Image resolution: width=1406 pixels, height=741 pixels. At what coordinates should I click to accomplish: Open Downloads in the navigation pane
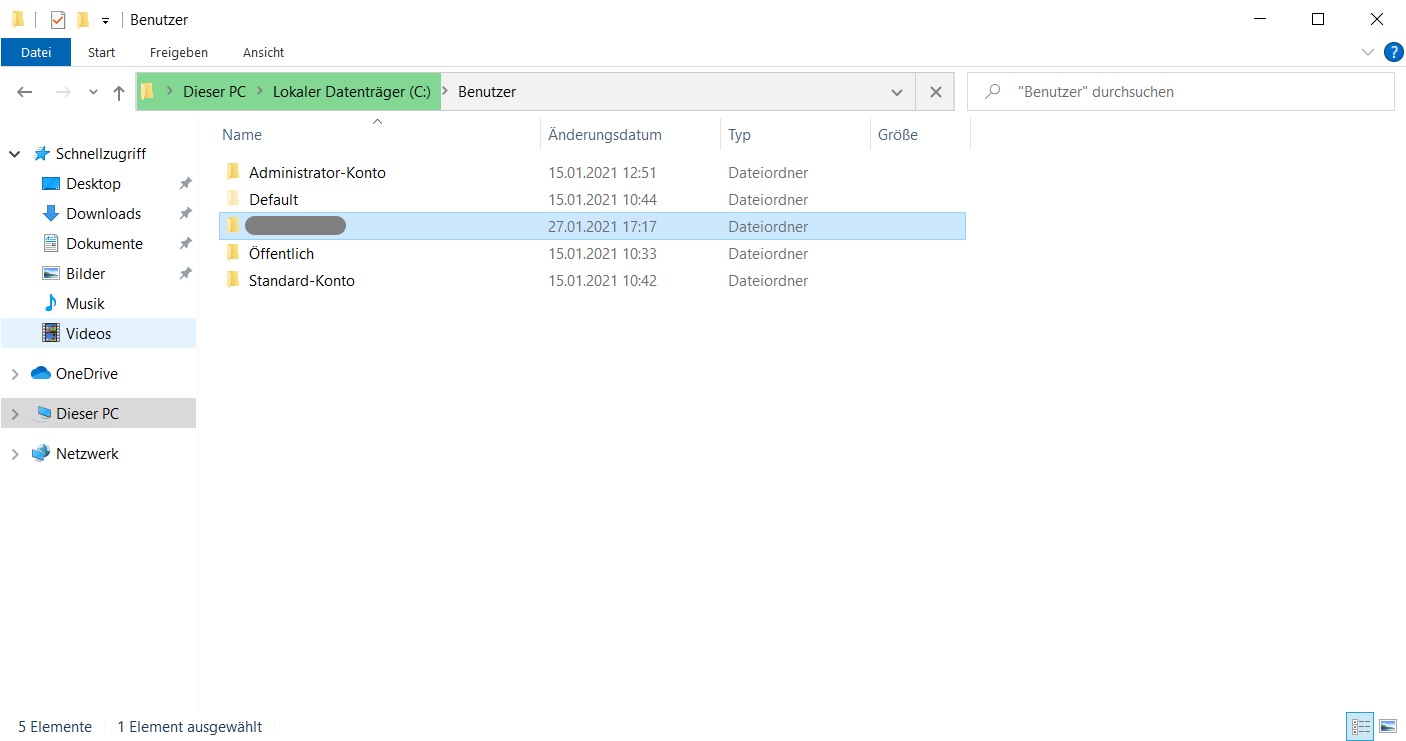[103, 214]
